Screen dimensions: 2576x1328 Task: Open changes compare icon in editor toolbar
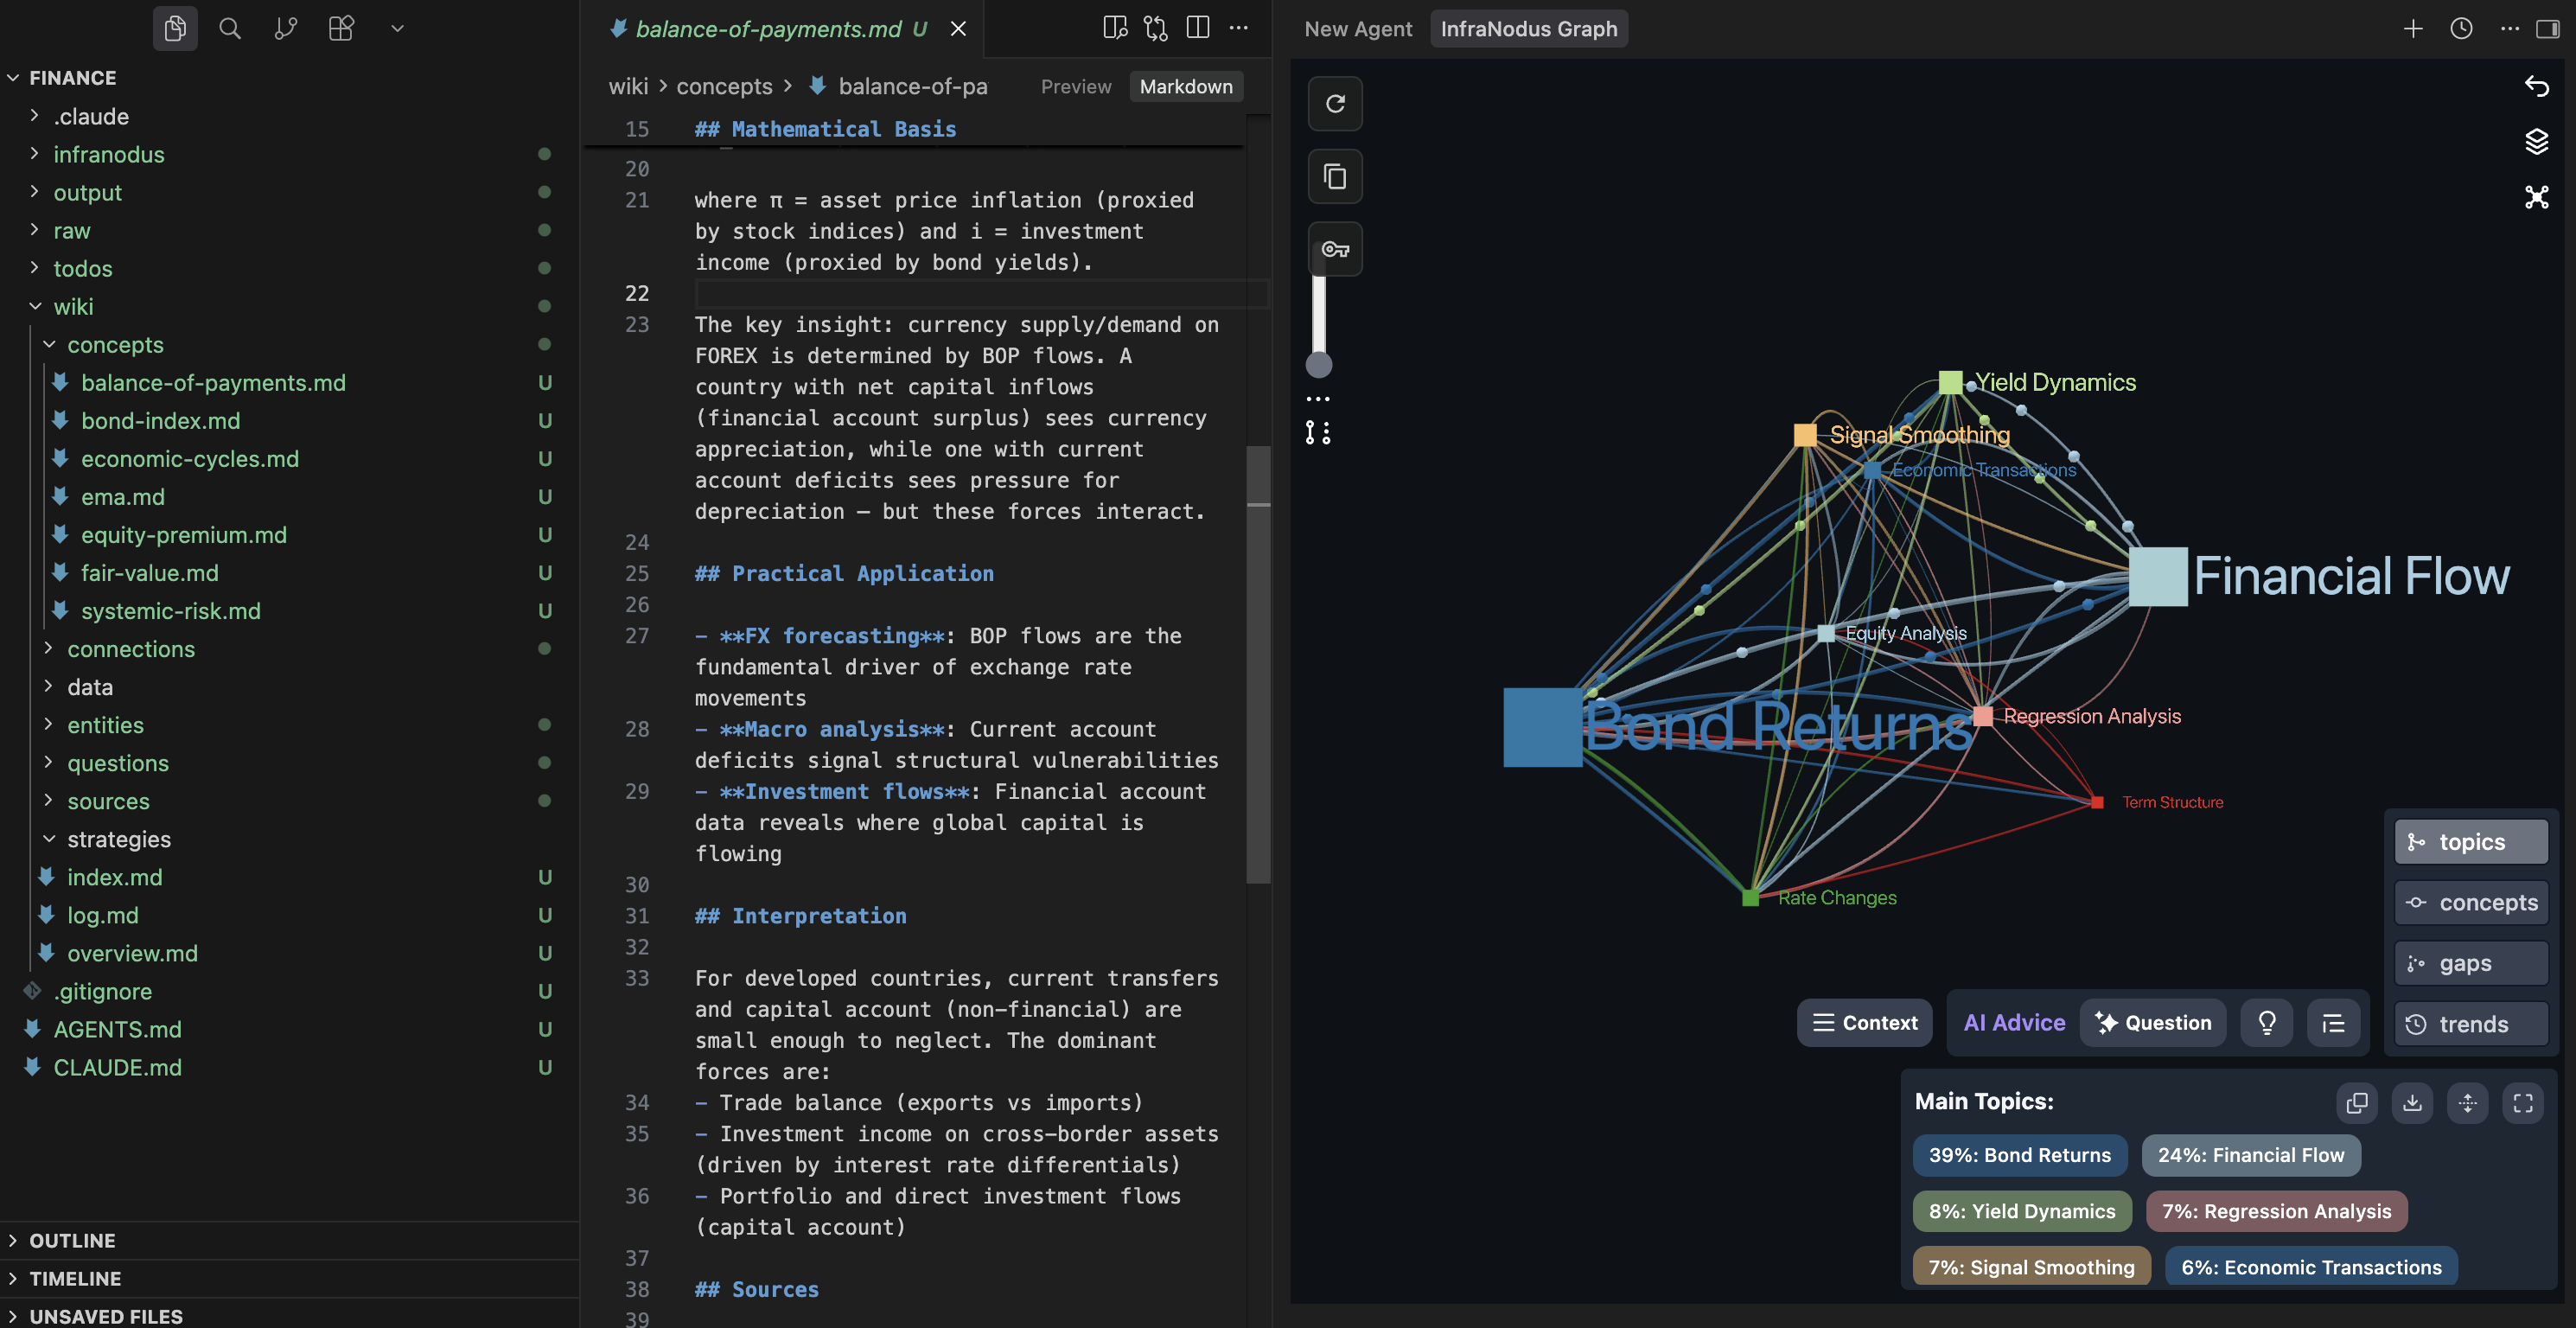pos(1156,28)
